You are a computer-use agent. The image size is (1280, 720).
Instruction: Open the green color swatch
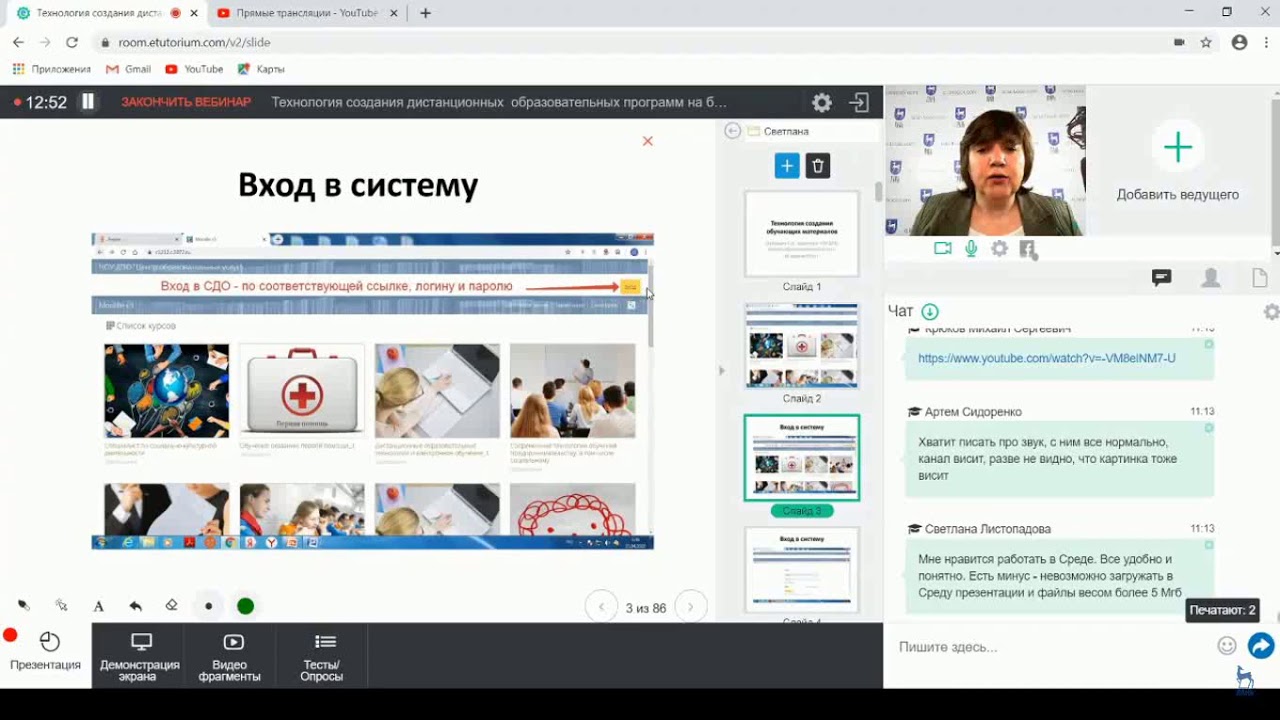coord(245,606)
